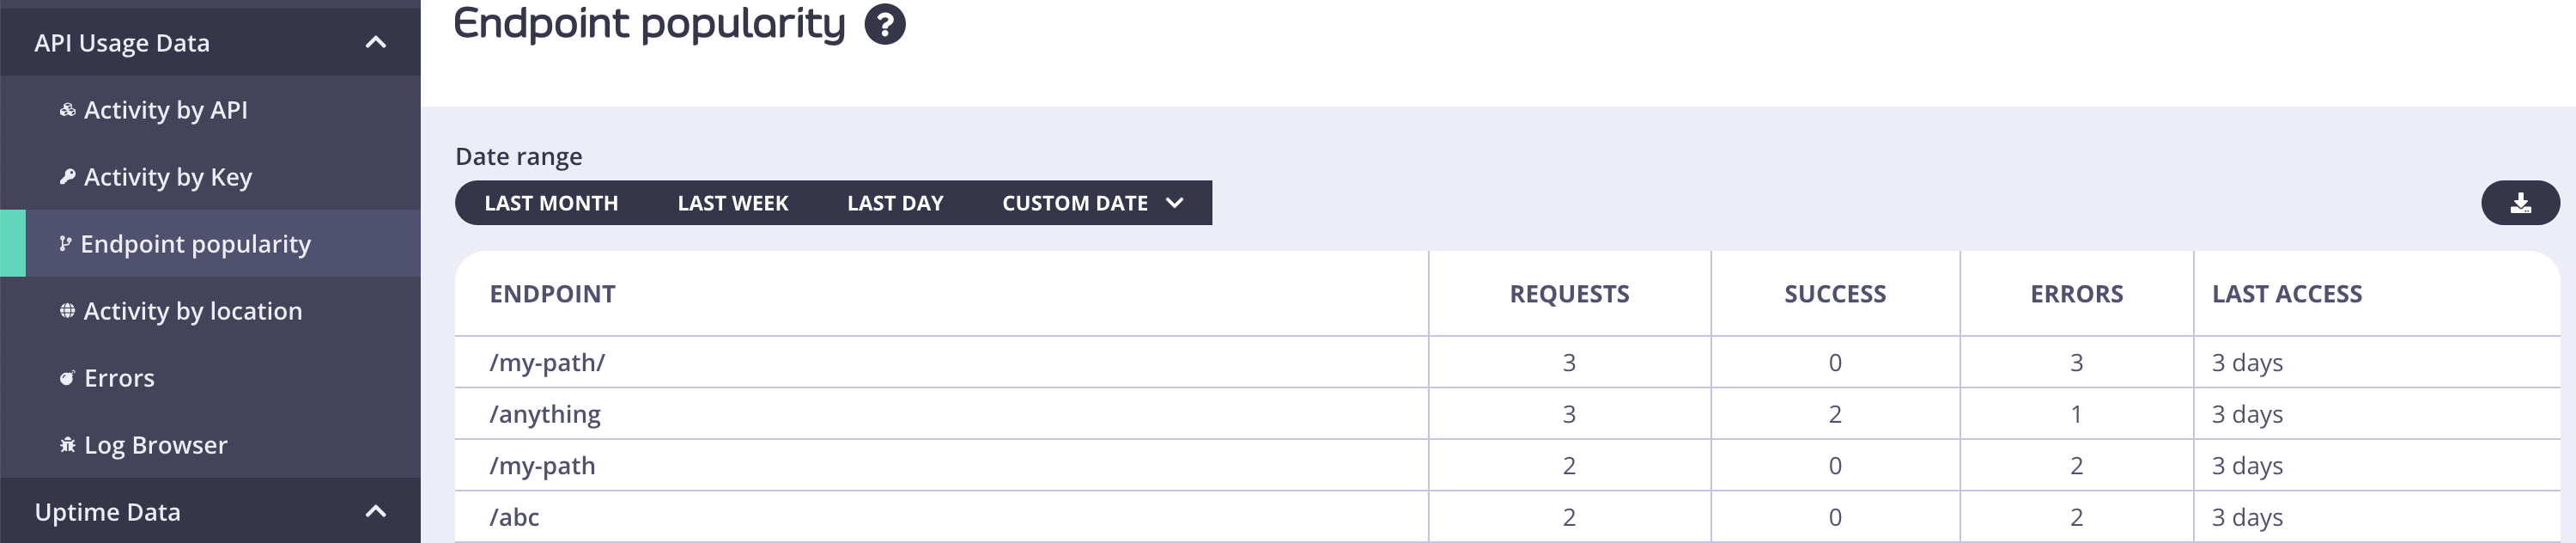Image resolution: width=2576 pixels, height=543 pixels.
Task: Select the Last Month date range
Action: click(x=551, y=203)
